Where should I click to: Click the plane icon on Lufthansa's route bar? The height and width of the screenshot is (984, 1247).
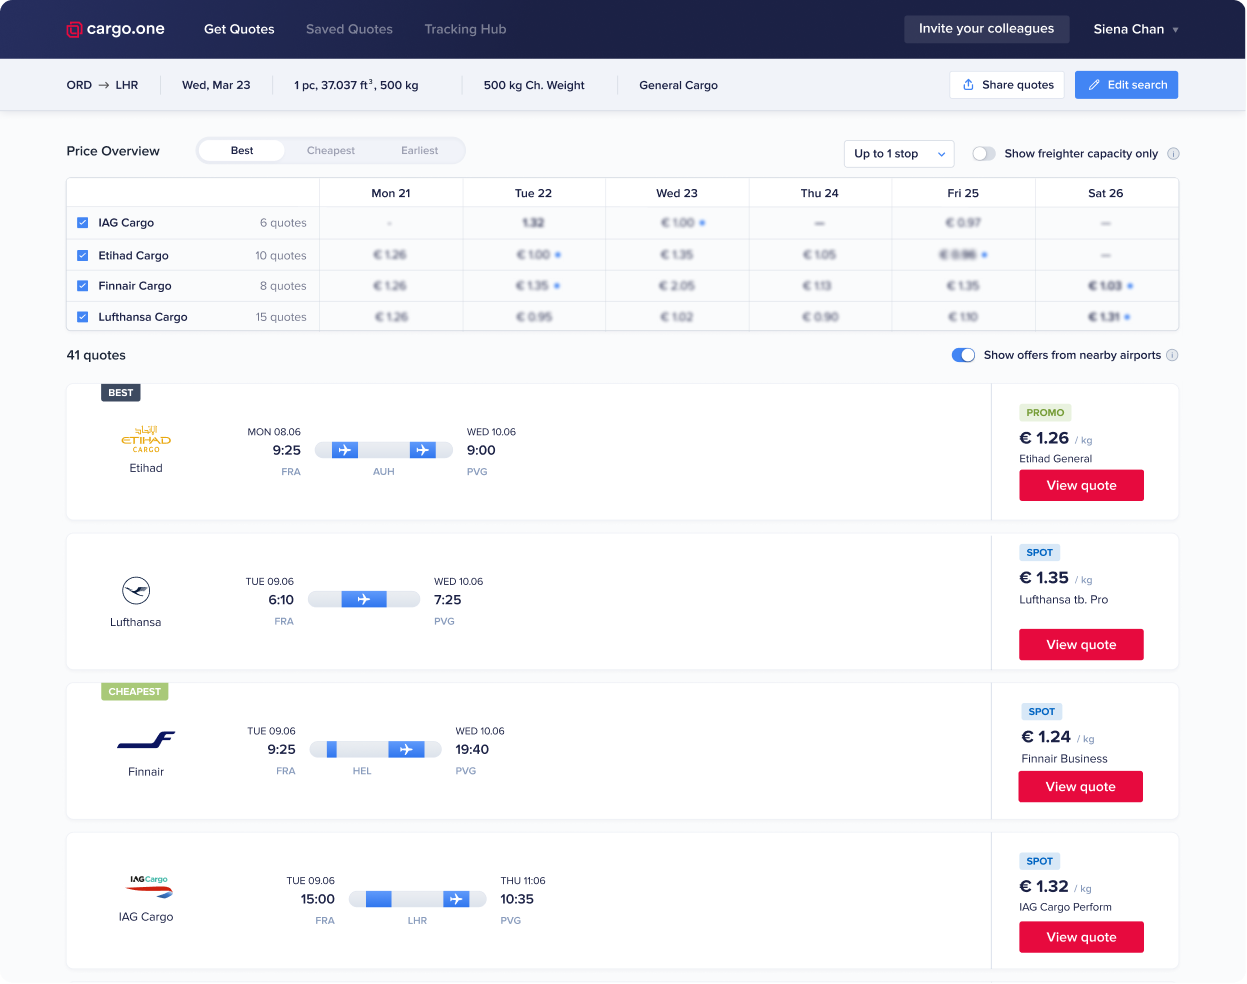[x=364, y=599]
